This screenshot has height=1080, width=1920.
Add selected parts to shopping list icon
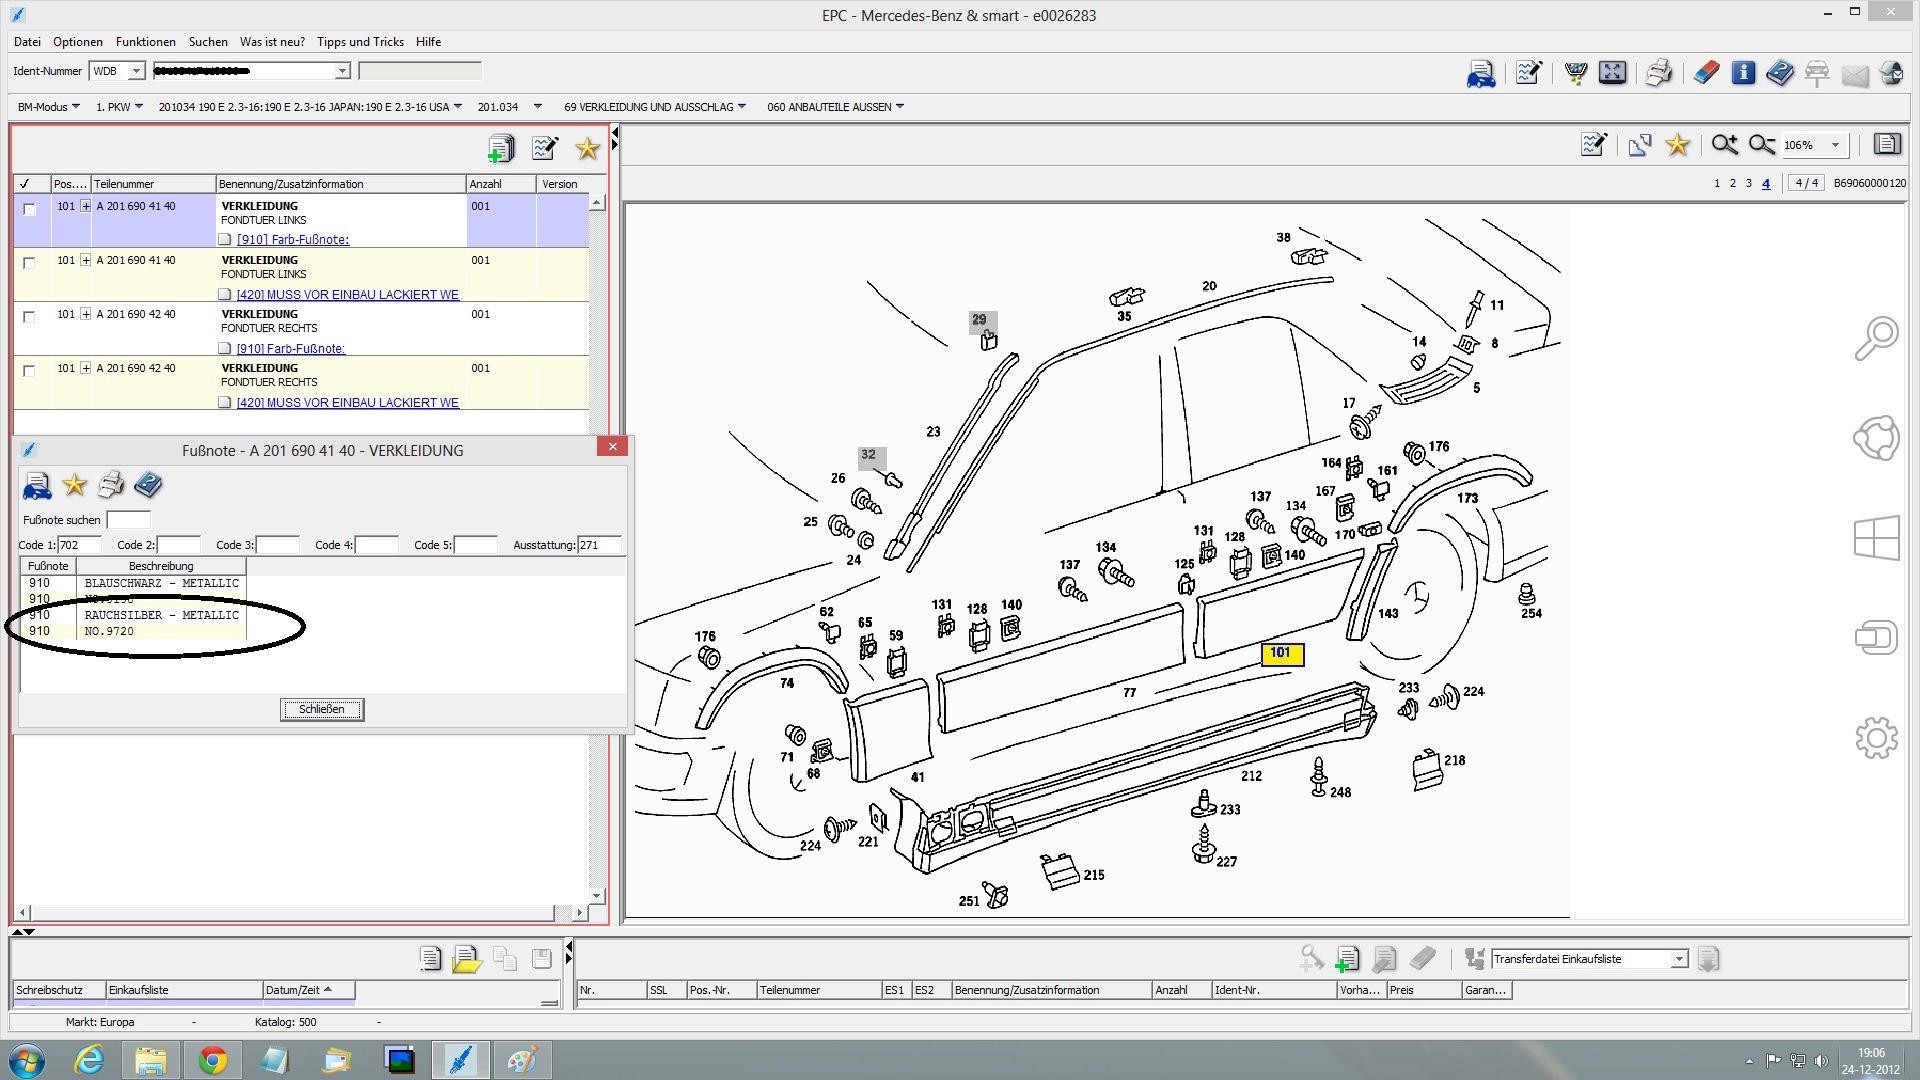click(501, 149)
